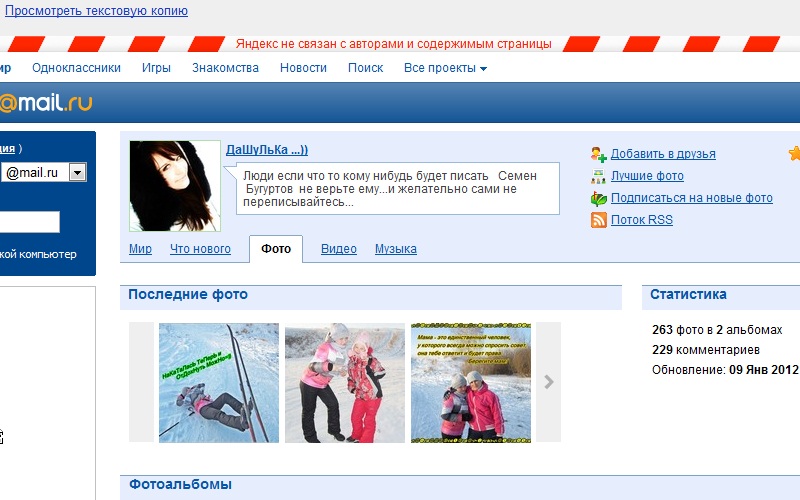This screenshot has height=500, width=800.
Task: Select the Фото tab
Action: click(x=276, y=249)
